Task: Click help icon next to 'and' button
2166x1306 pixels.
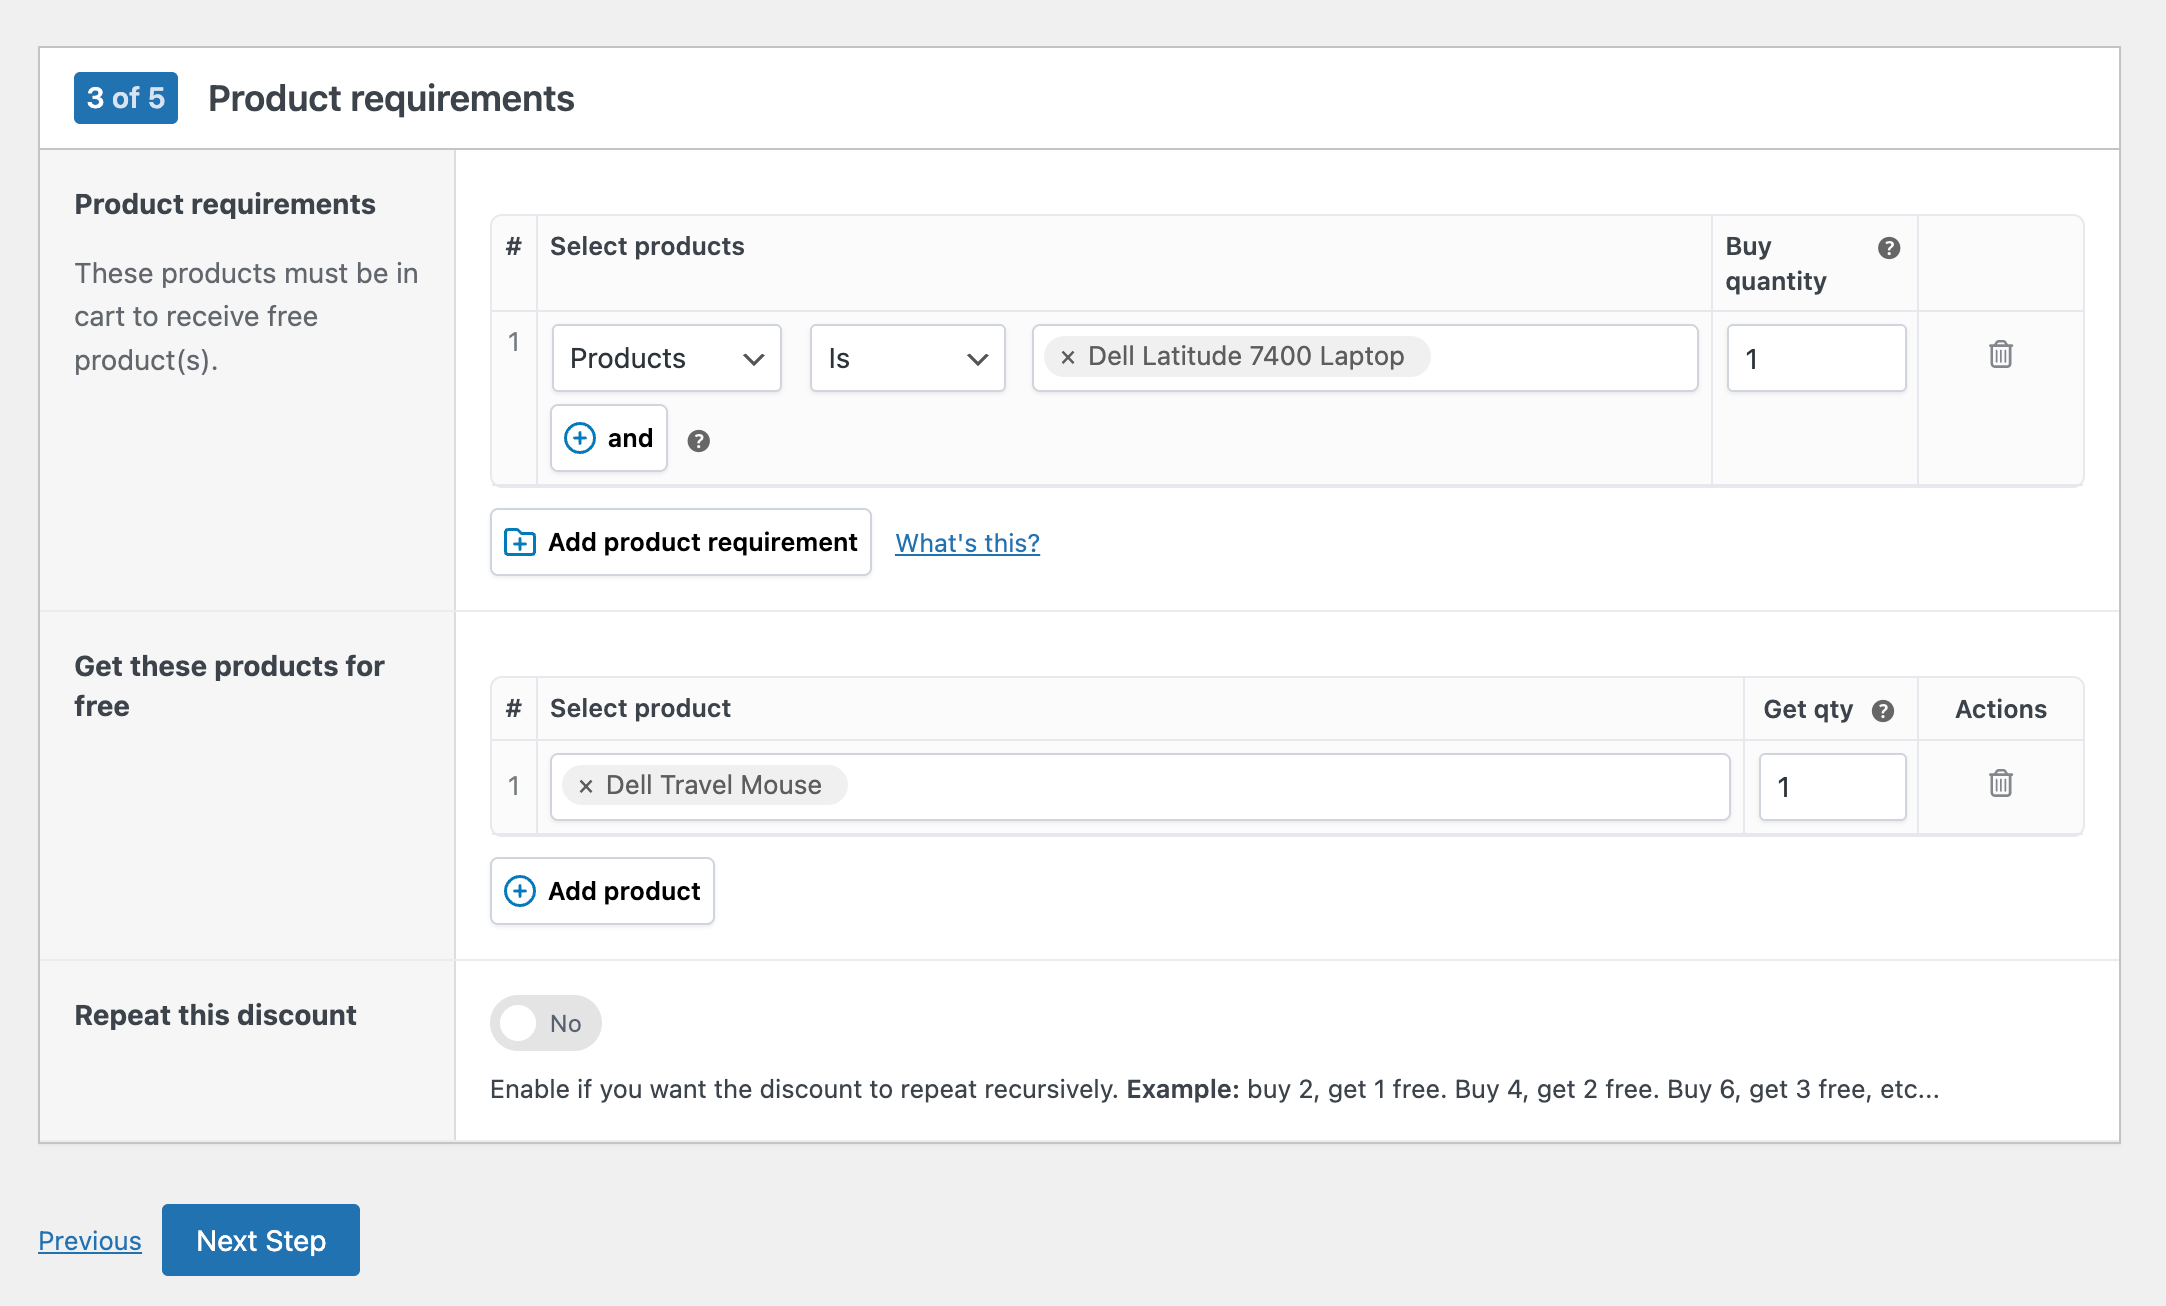Action: pos(698,441)
